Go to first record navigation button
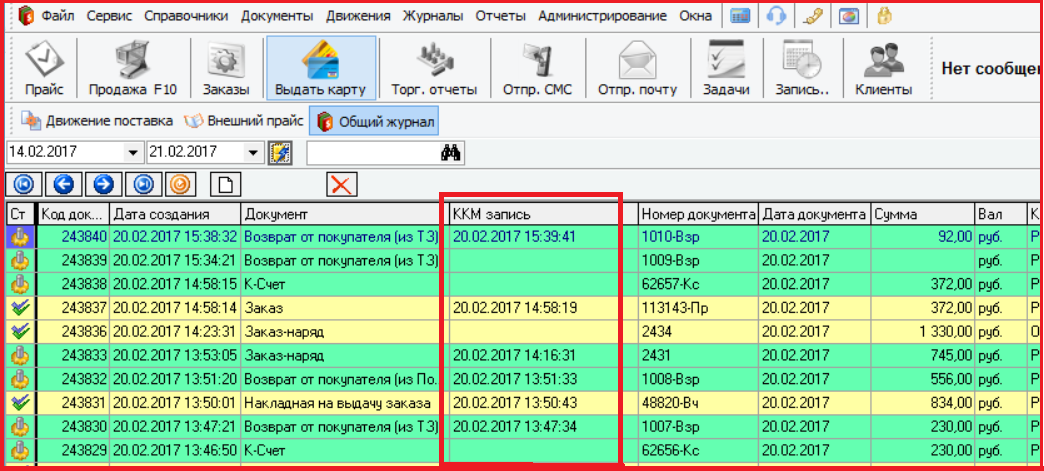The width and height of the screenshot is (1044, 471). coord(22,184)
